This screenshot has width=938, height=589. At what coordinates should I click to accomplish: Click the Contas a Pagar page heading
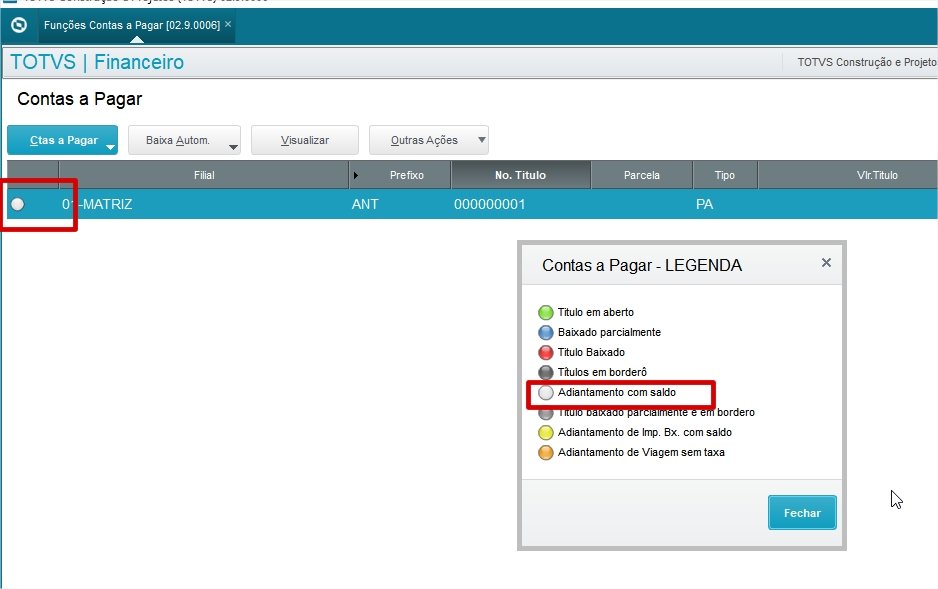[80, 99]
